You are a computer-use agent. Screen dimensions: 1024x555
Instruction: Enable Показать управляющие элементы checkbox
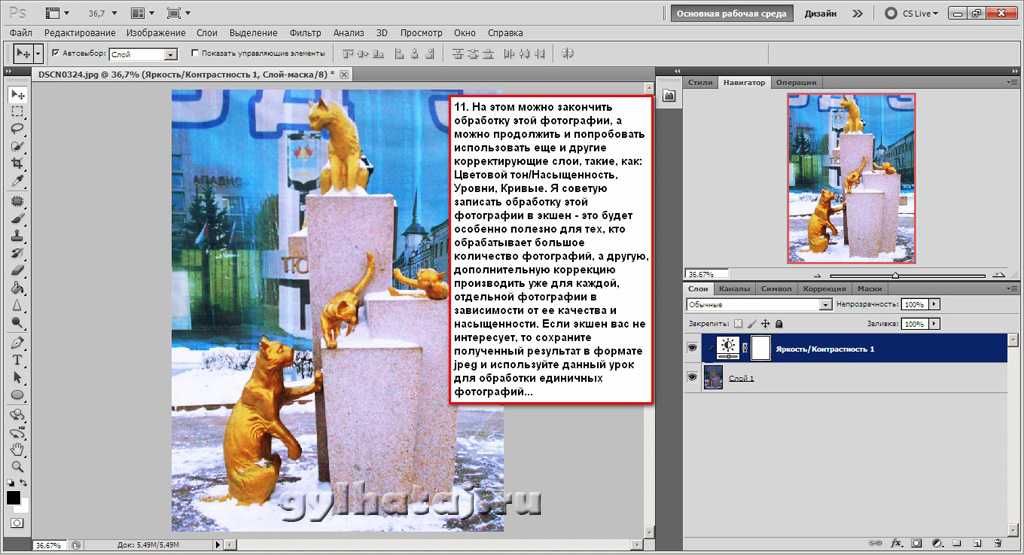[x=194, y=53]
